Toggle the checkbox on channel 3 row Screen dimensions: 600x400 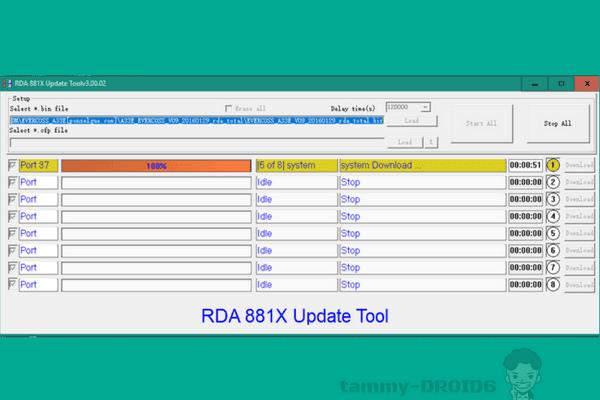point(12,199)
